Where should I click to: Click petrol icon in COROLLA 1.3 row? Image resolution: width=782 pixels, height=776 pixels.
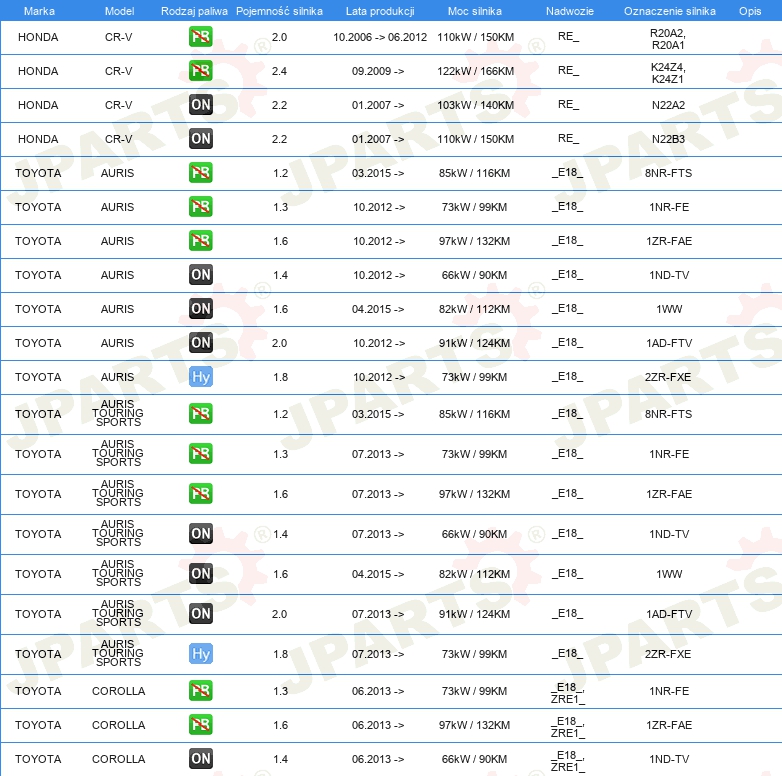[201, 691]
